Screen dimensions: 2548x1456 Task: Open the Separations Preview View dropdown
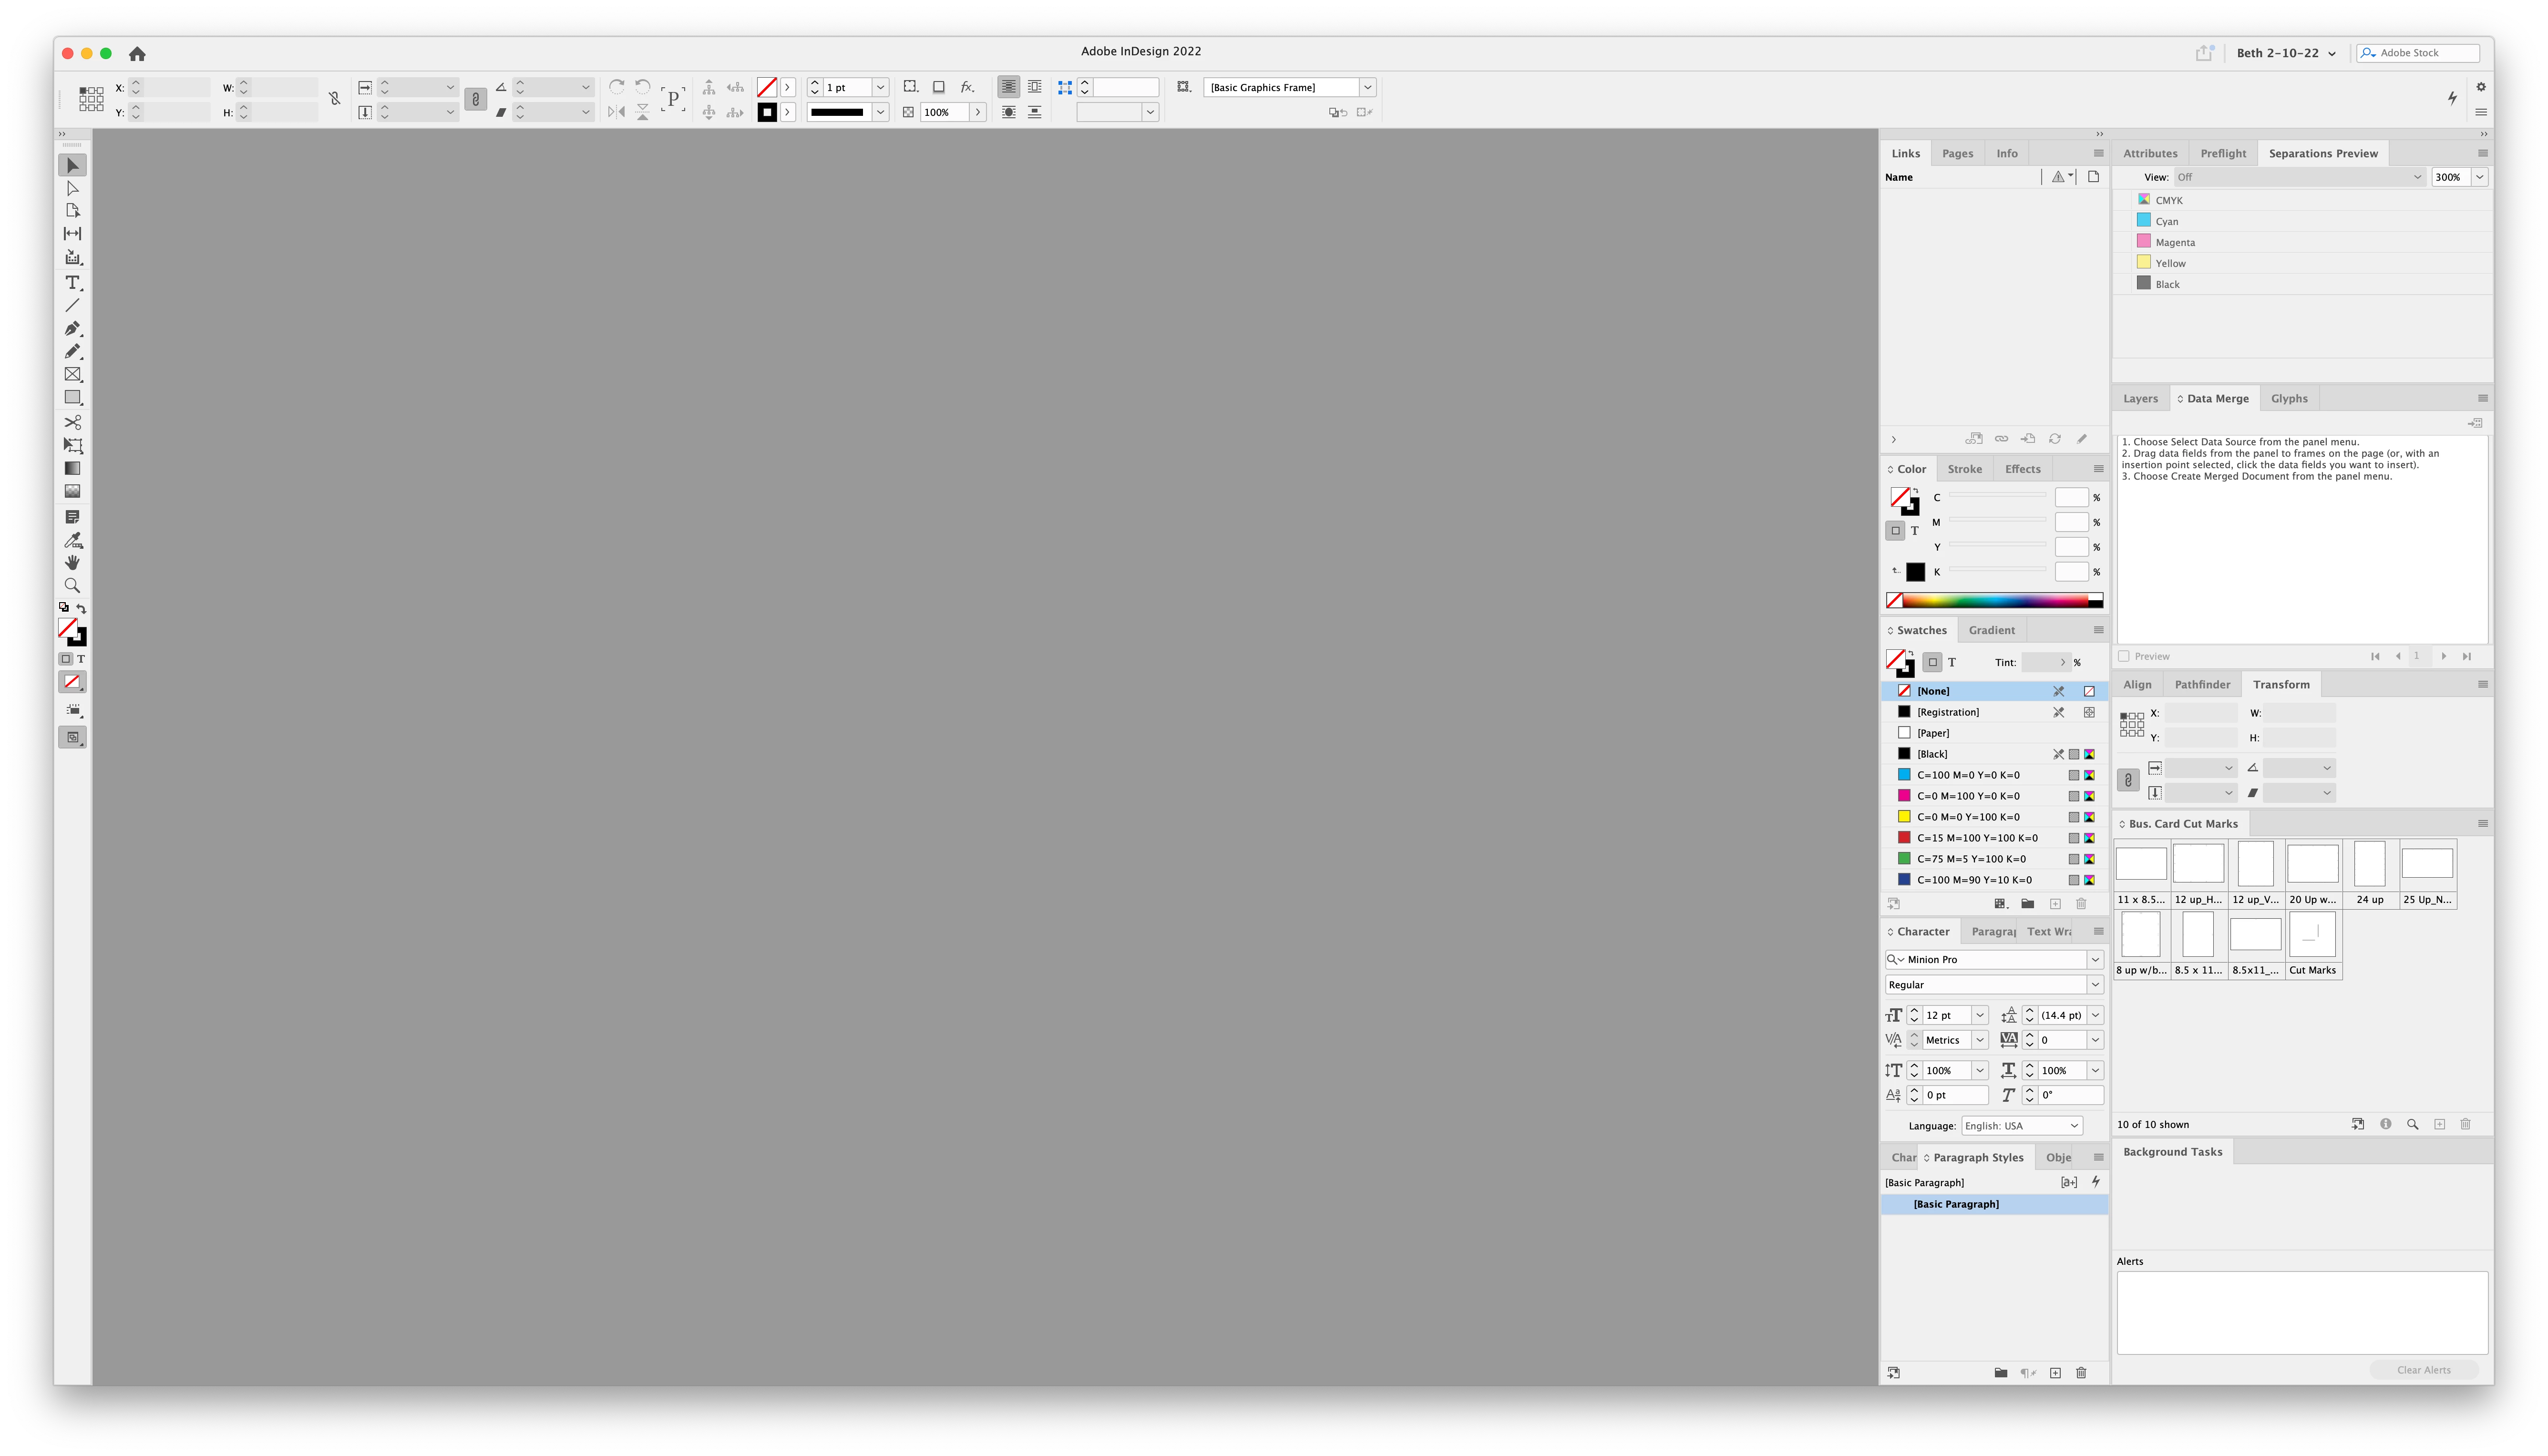point(2299,177)
